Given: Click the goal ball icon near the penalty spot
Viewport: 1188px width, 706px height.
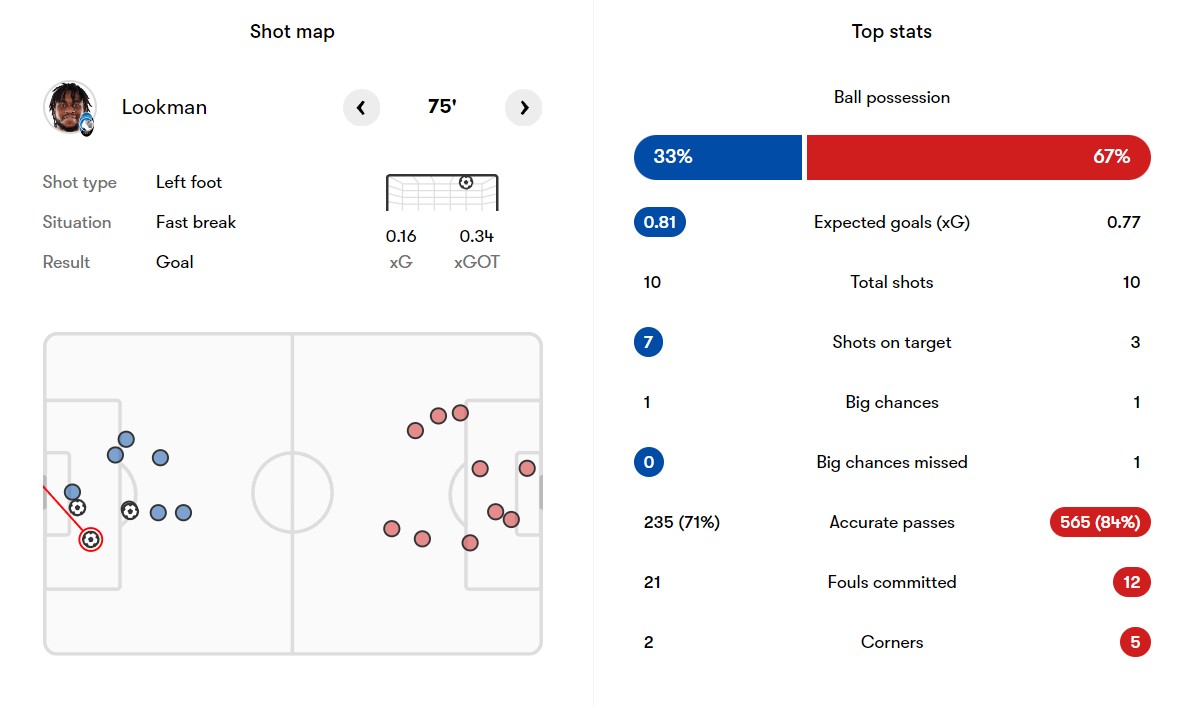Looking at the screenshot, I should point(130,511).
